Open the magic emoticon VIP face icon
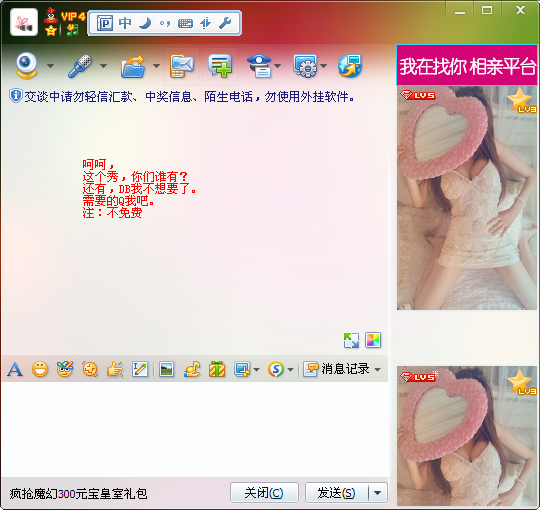 click(x=65, y=369)
